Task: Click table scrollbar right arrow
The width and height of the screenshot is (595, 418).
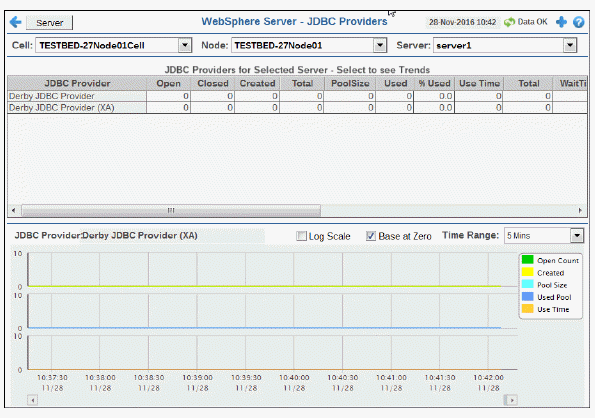Action: point(580,210)
